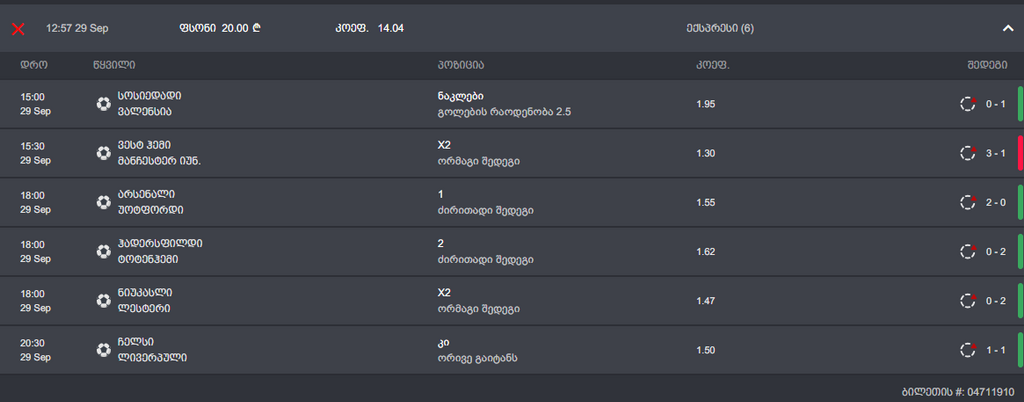The width and height of the screenshot is (1024, 402).
Task: Click the 1.95 odds in სოსიედადი row
Action: click(706, 104)
